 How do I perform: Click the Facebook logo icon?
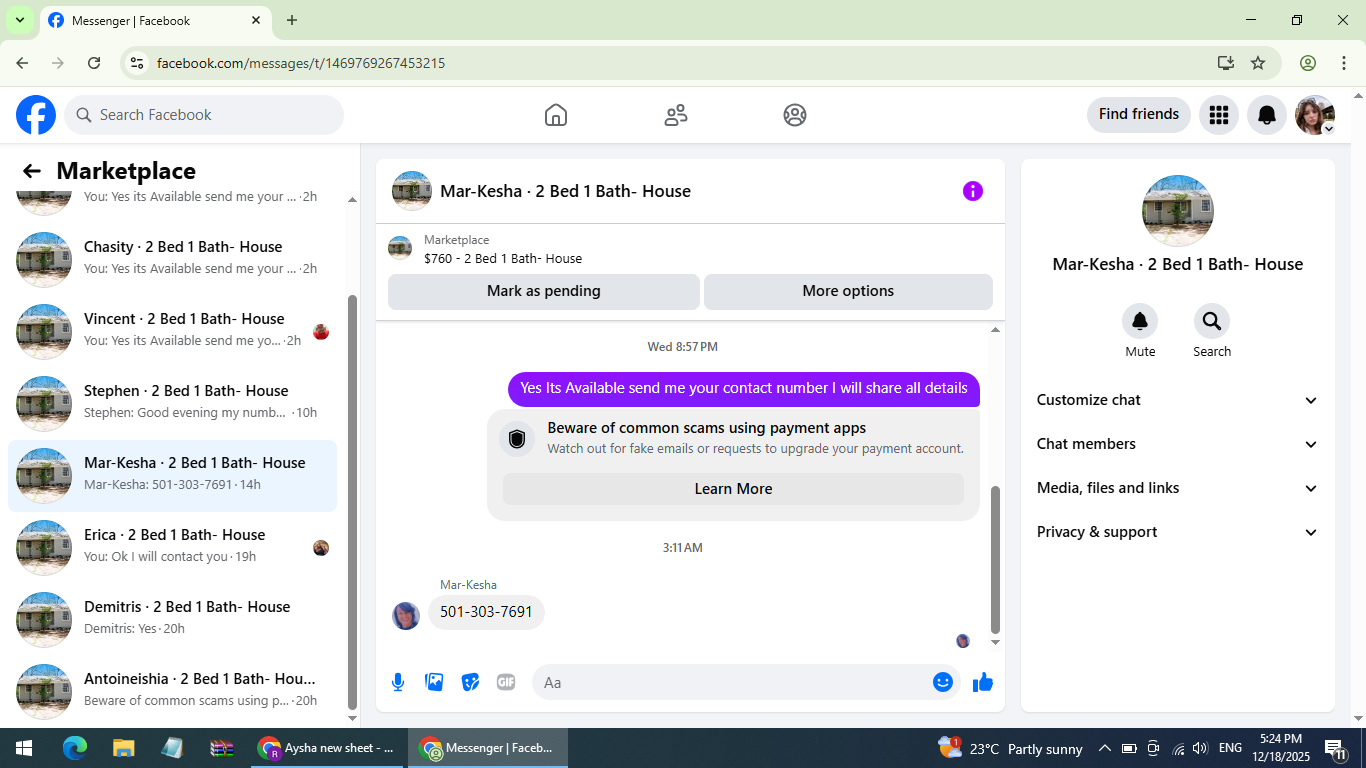[36, 115]
